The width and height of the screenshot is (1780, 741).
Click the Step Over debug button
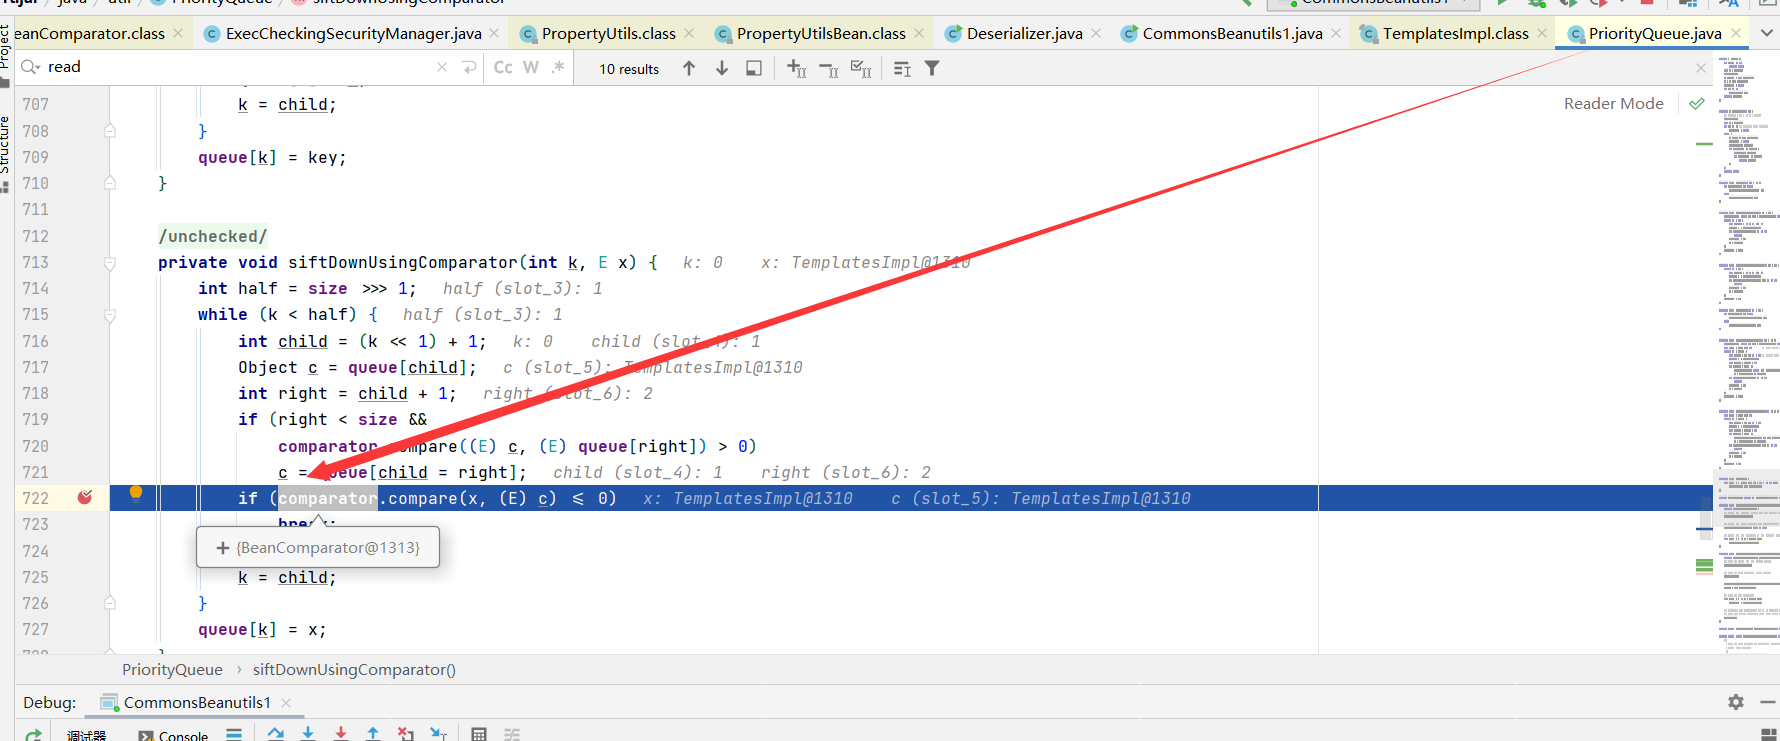(276, 734)
